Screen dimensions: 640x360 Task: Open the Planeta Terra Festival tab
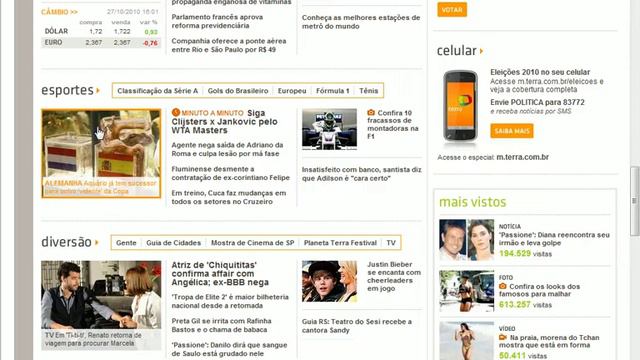[x=340, y=242]
